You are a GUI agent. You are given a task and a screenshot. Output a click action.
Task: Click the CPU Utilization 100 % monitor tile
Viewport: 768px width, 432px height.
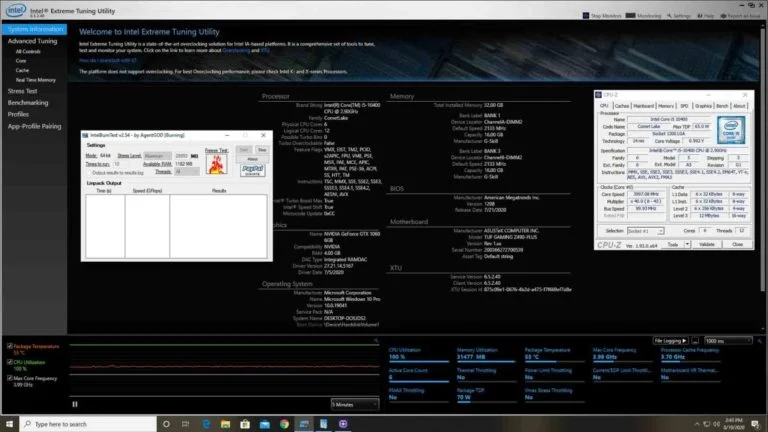[x=419, y=354]
